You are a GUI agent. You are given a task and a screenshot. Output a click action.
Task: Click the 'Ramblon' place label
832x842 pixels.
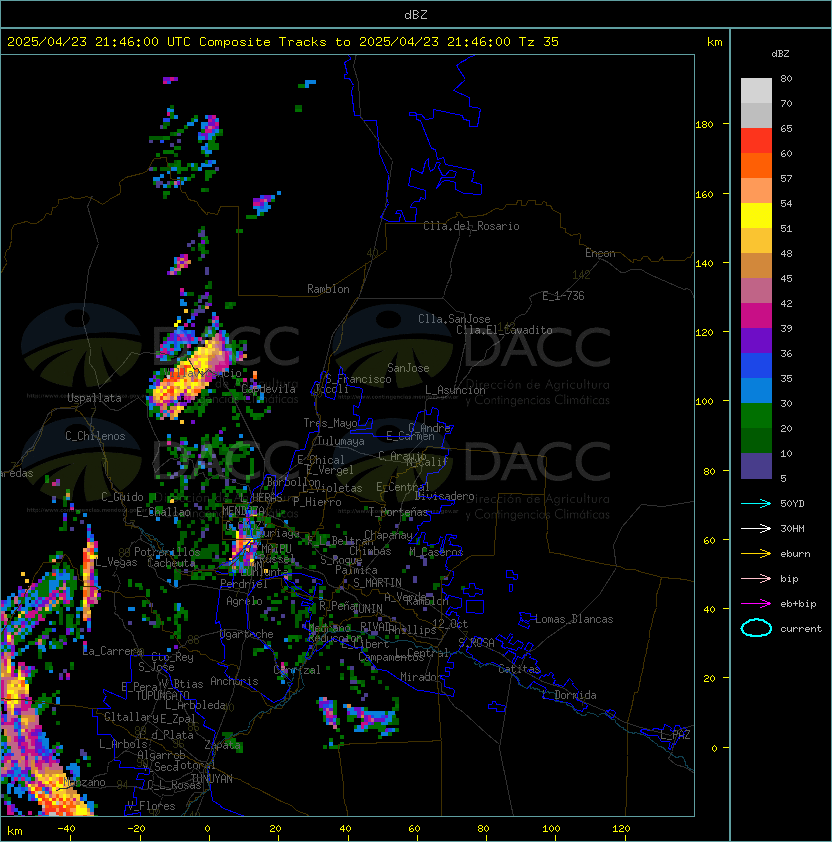[x=328, y=289]
